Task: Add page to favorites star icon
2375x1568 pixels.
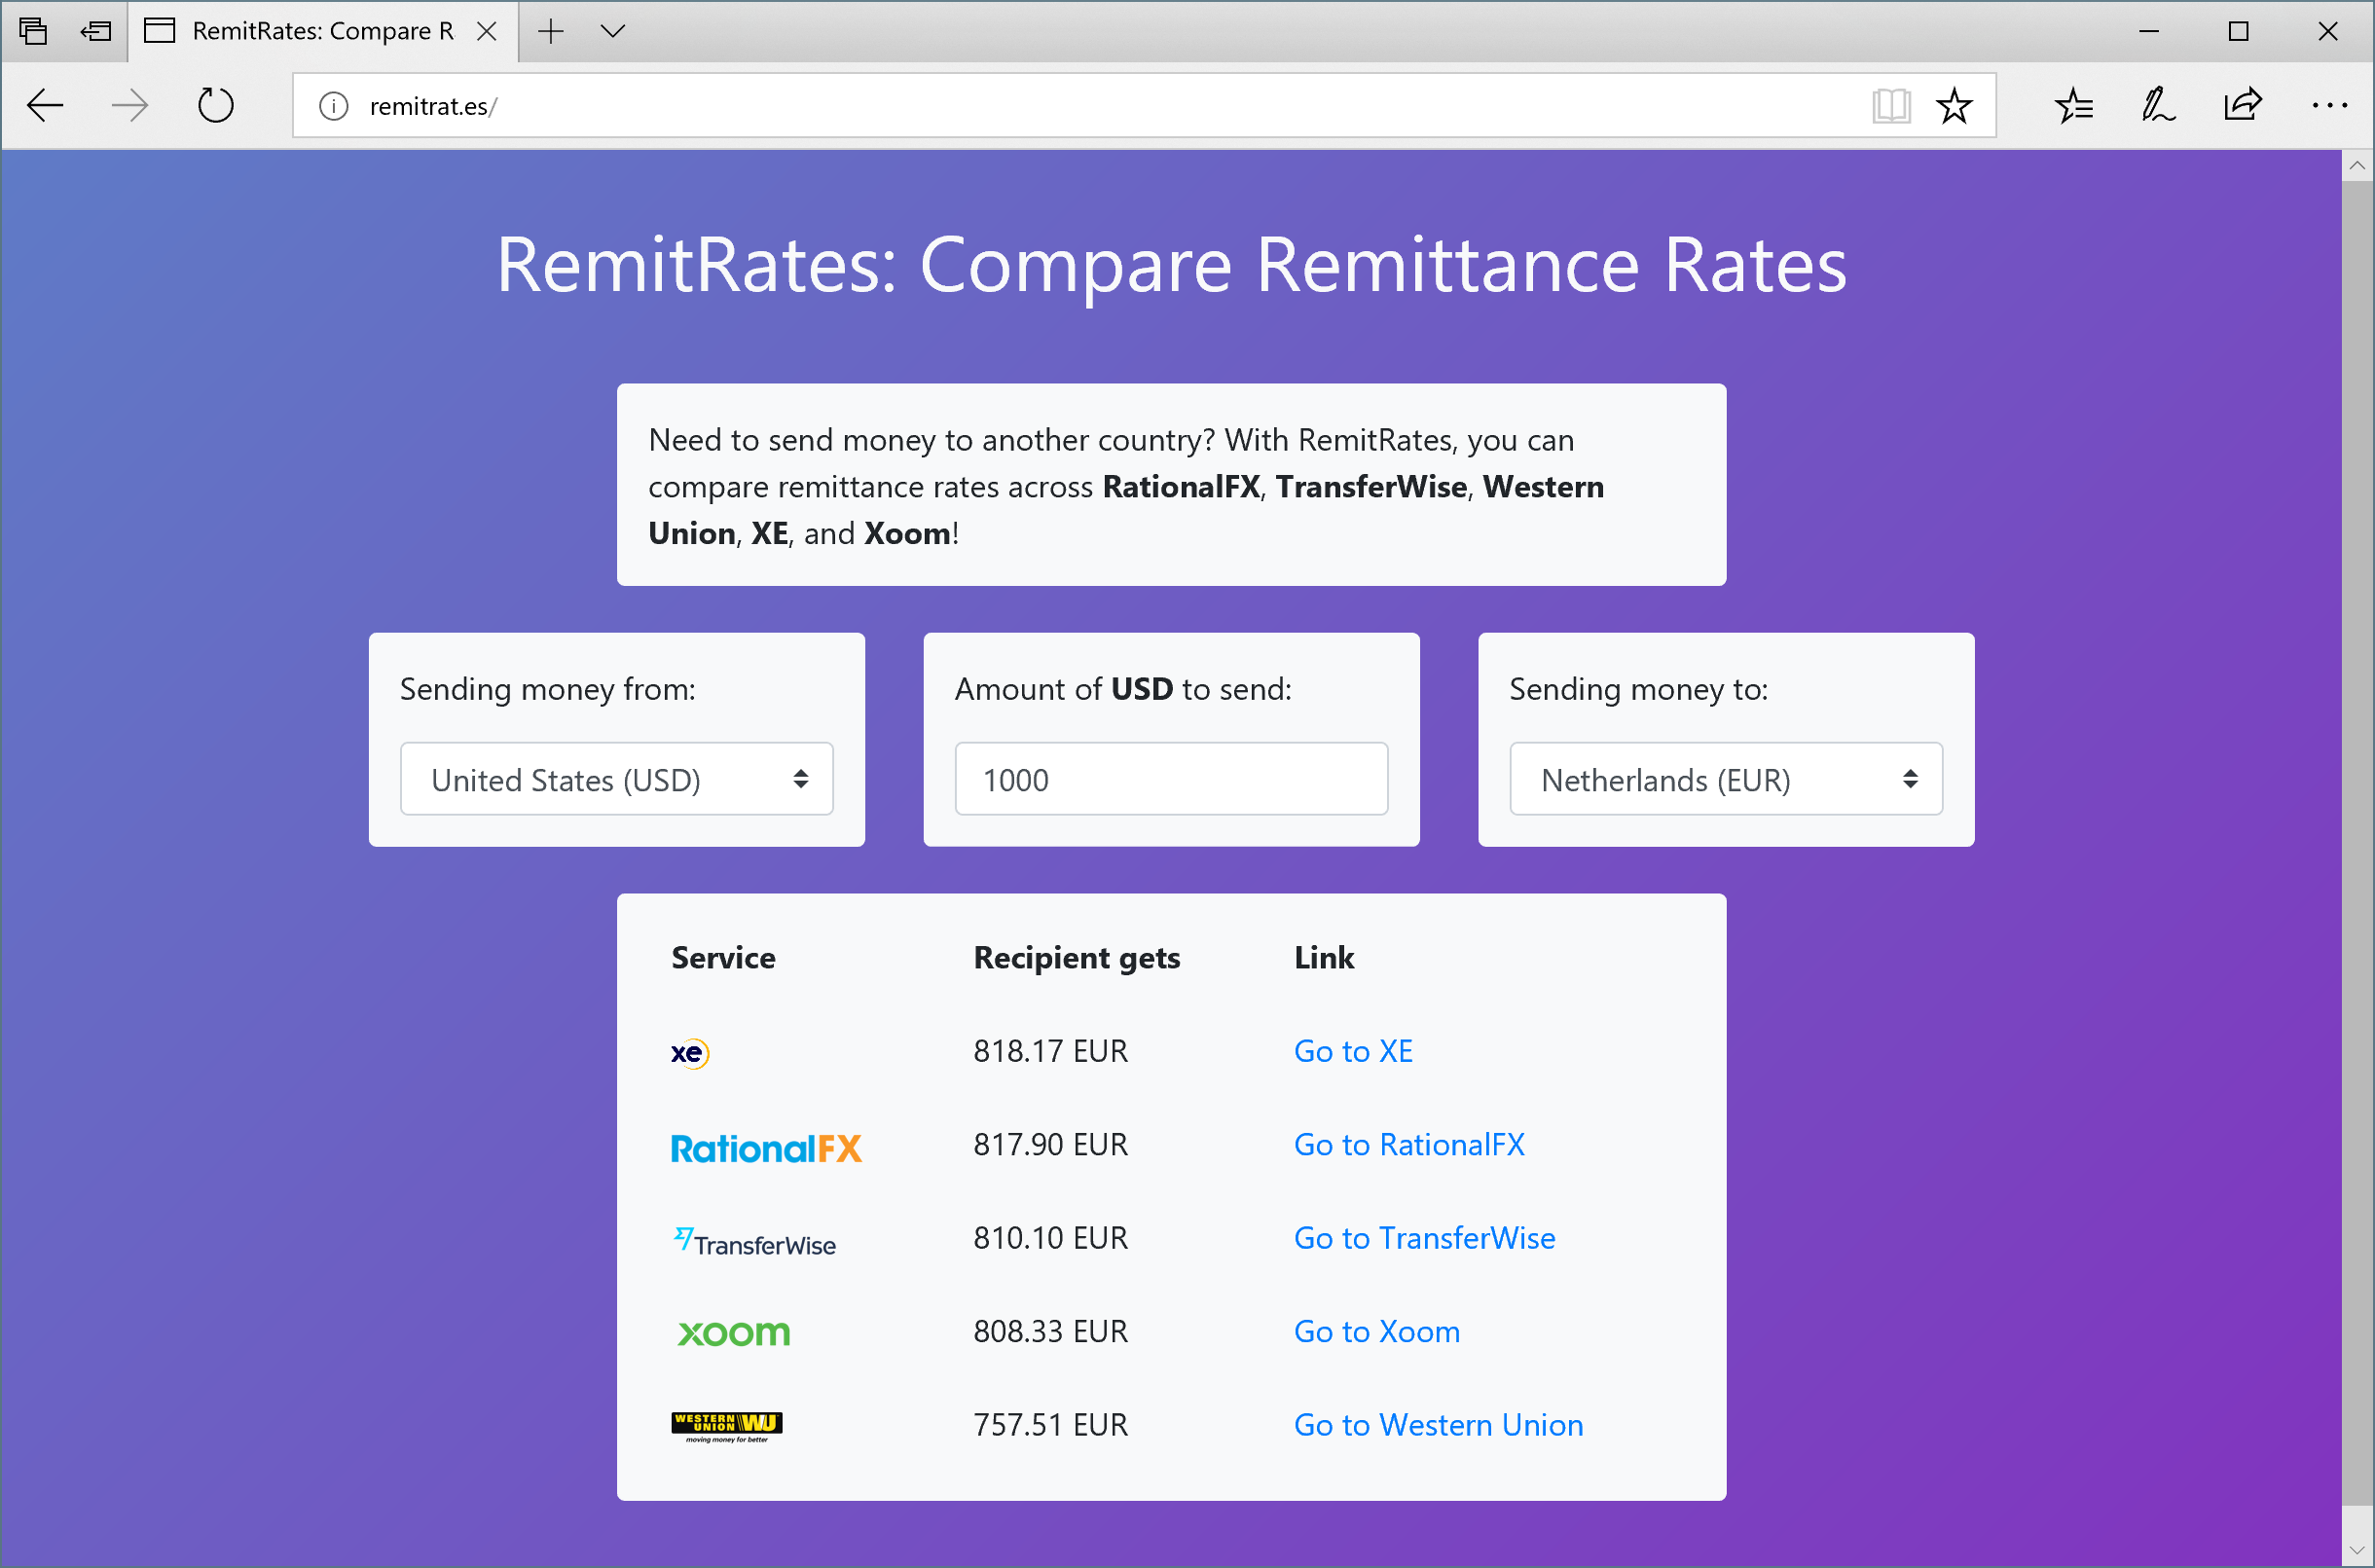Action: 1953,105
